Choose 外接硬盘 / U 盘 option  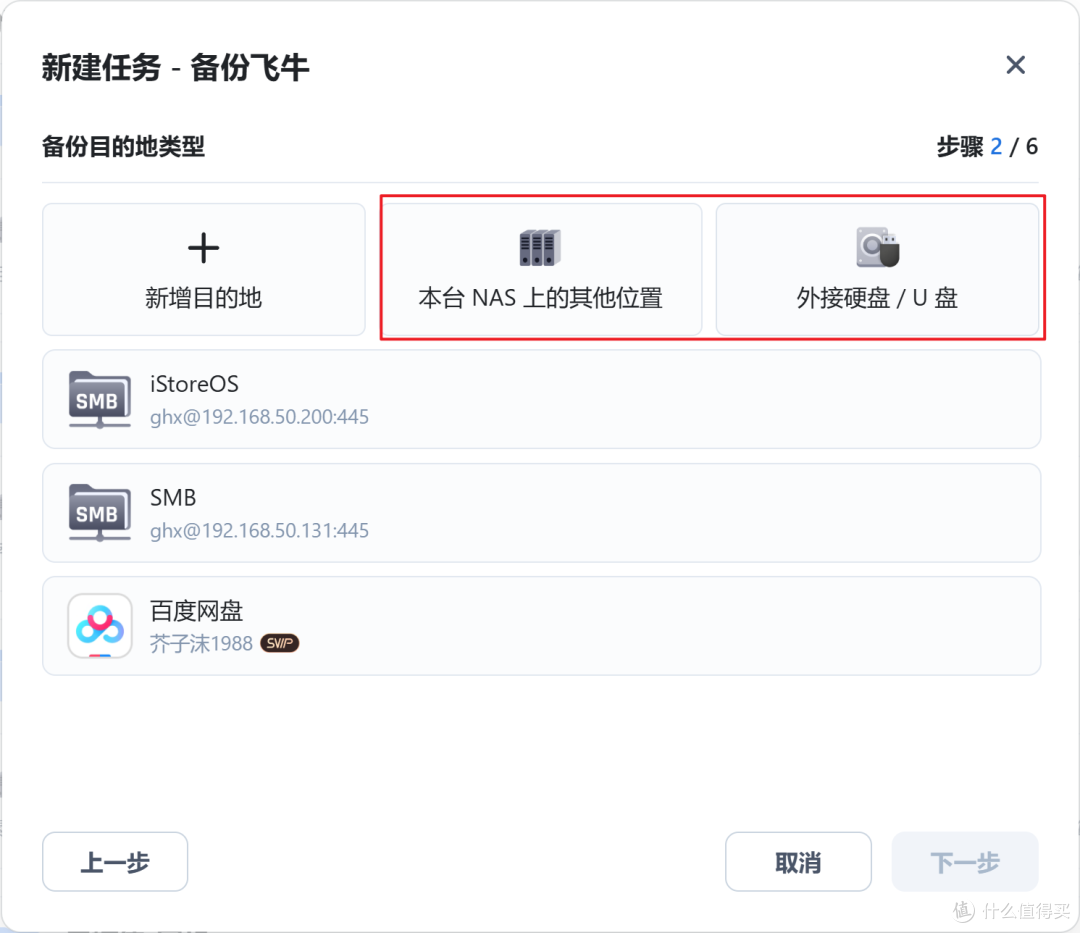click(x=878, y=269)
